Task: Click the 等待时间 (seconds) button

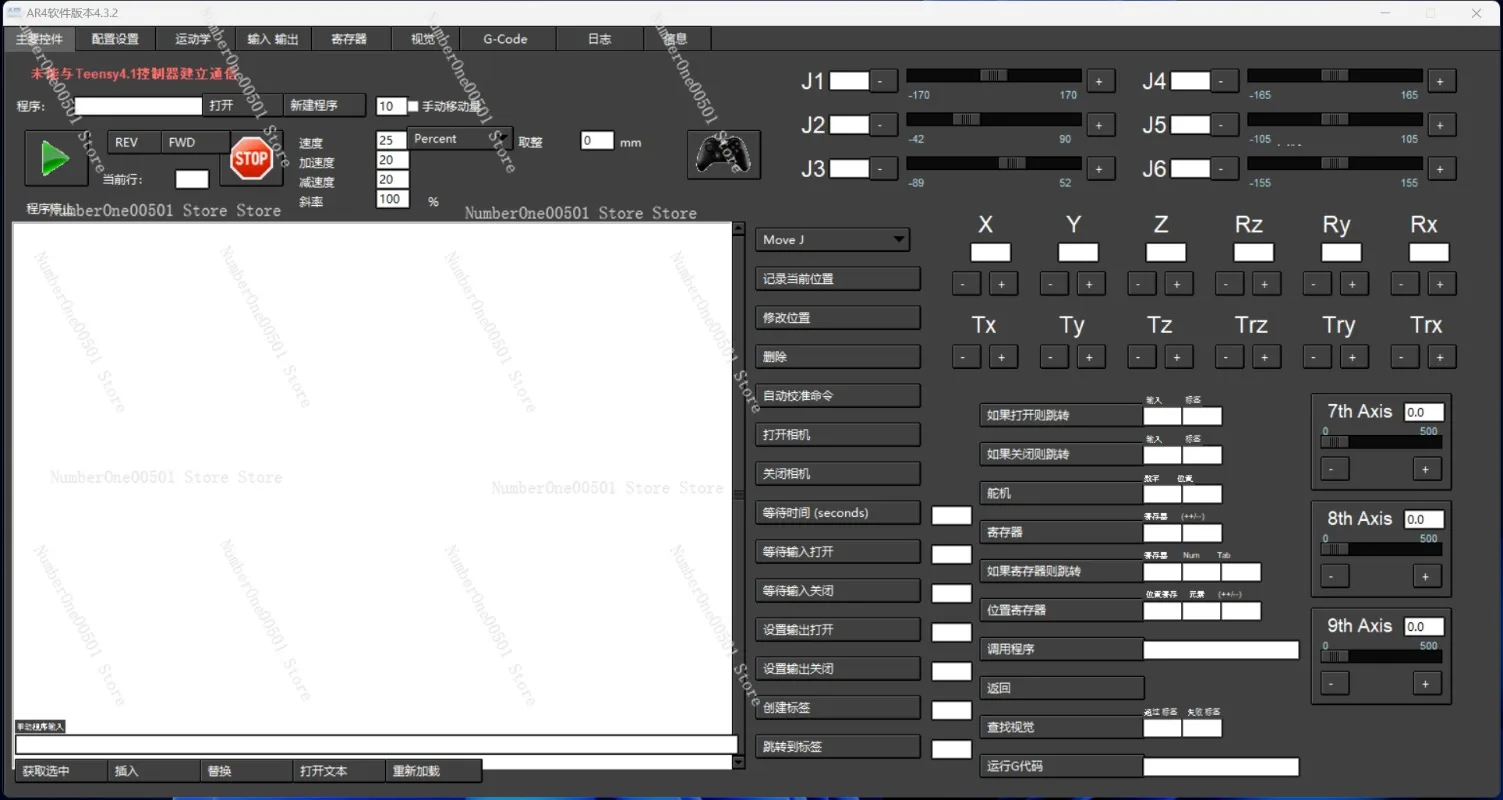Action: 837,513
